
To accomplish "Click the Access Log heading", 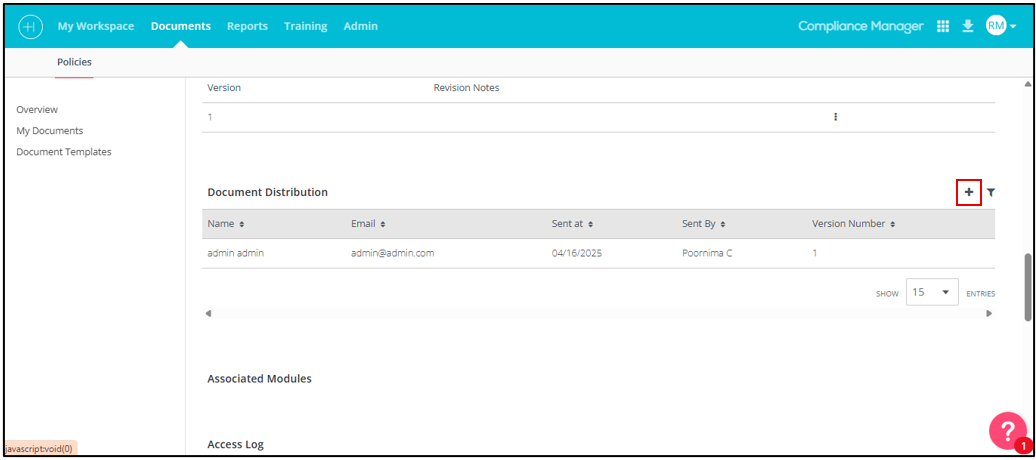I will [236, 445].
